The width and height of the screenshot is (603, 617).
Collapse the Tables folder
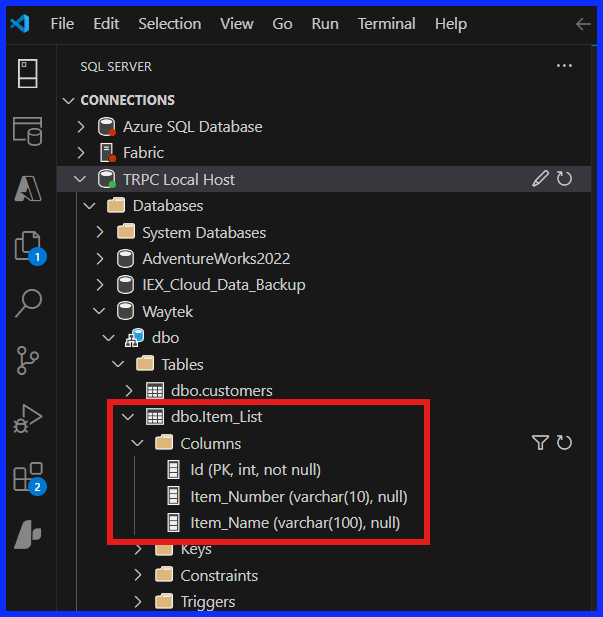click(x=118, y=364)
